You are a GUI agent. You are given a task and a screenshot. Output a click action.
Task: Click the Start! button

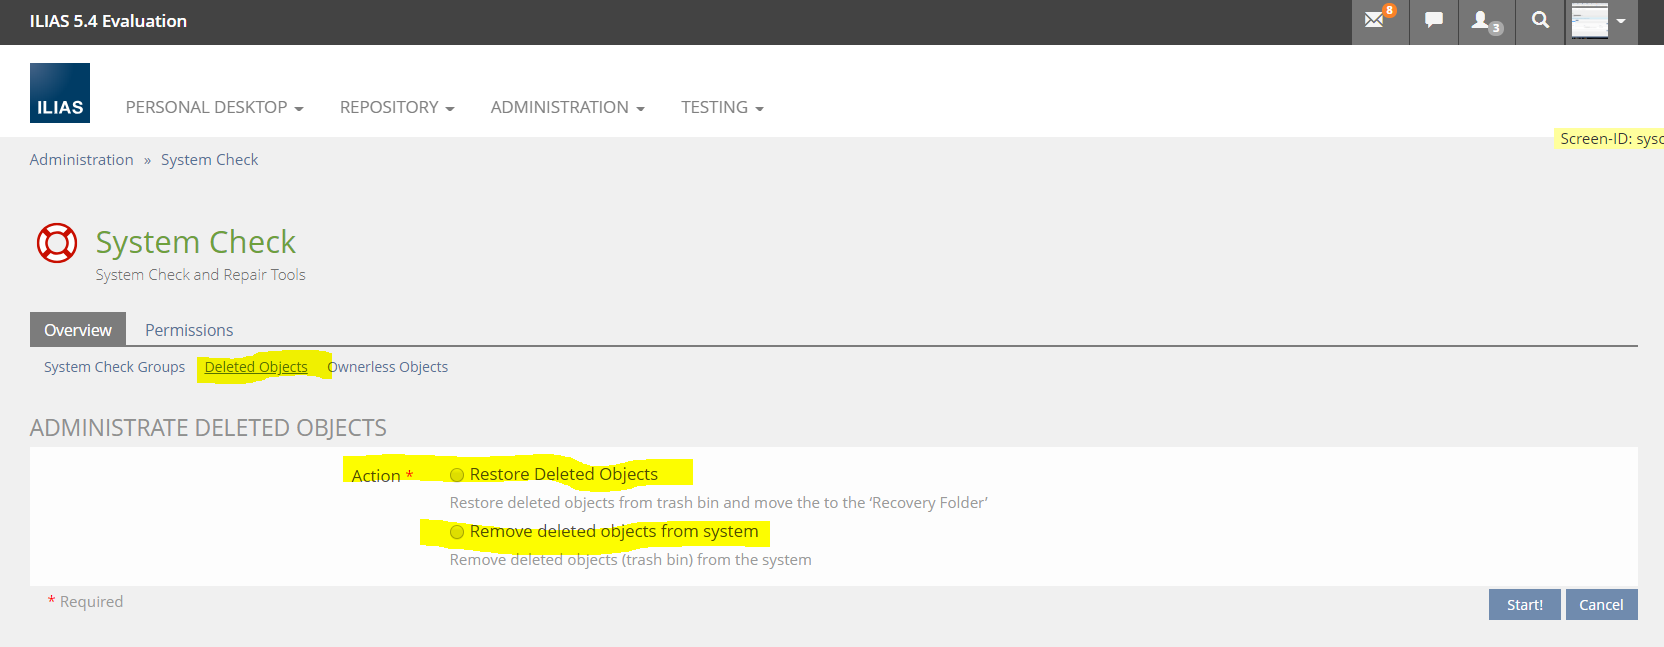(1524, 605)
